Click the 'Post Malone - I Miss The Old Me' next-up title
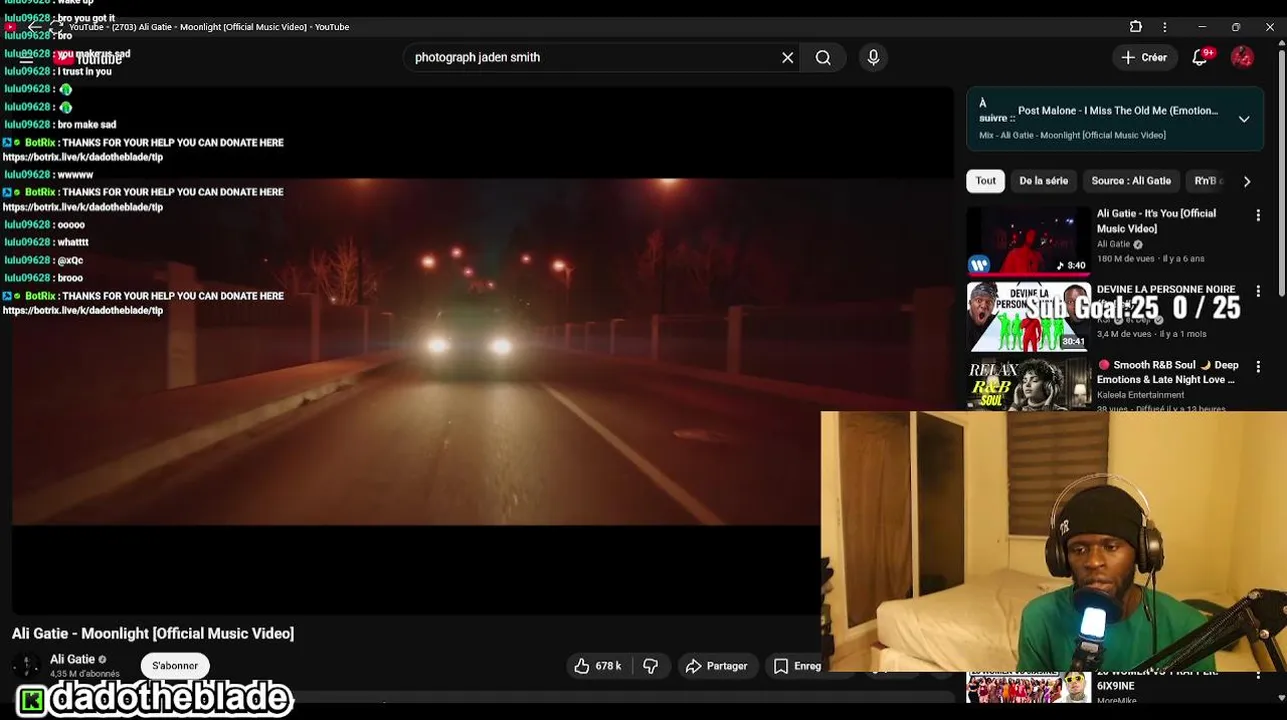The height and width of the screenshot is (720, 1287). (1118, 111)
